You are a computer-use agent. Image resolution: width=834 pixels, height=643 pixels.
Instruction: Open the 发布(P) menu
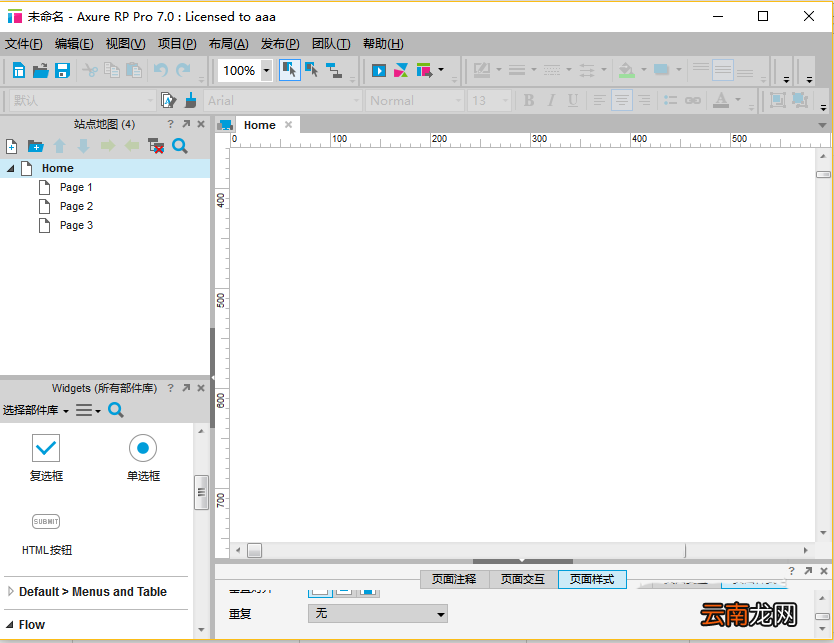[x=280, y=44]
